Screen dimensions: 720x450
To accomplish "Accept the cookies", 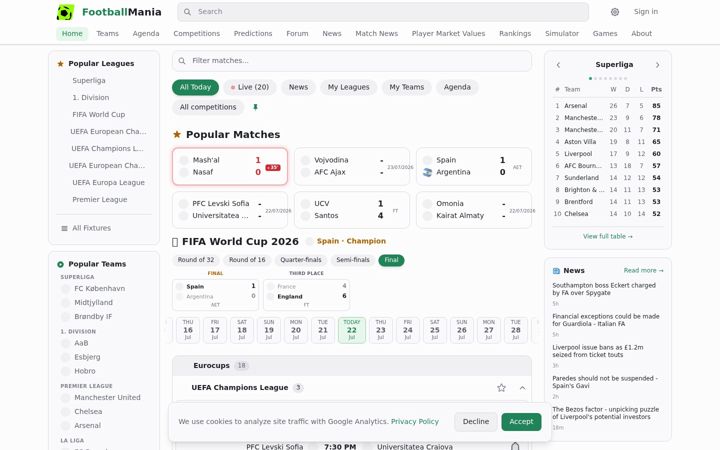I will click(x=521, y=422).
